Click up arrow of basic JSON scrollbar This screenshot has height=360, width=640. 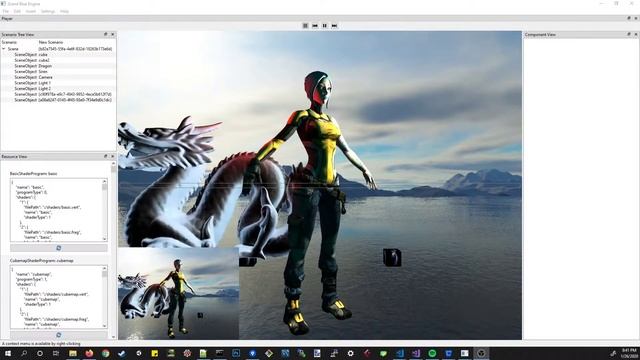[104, 181]
